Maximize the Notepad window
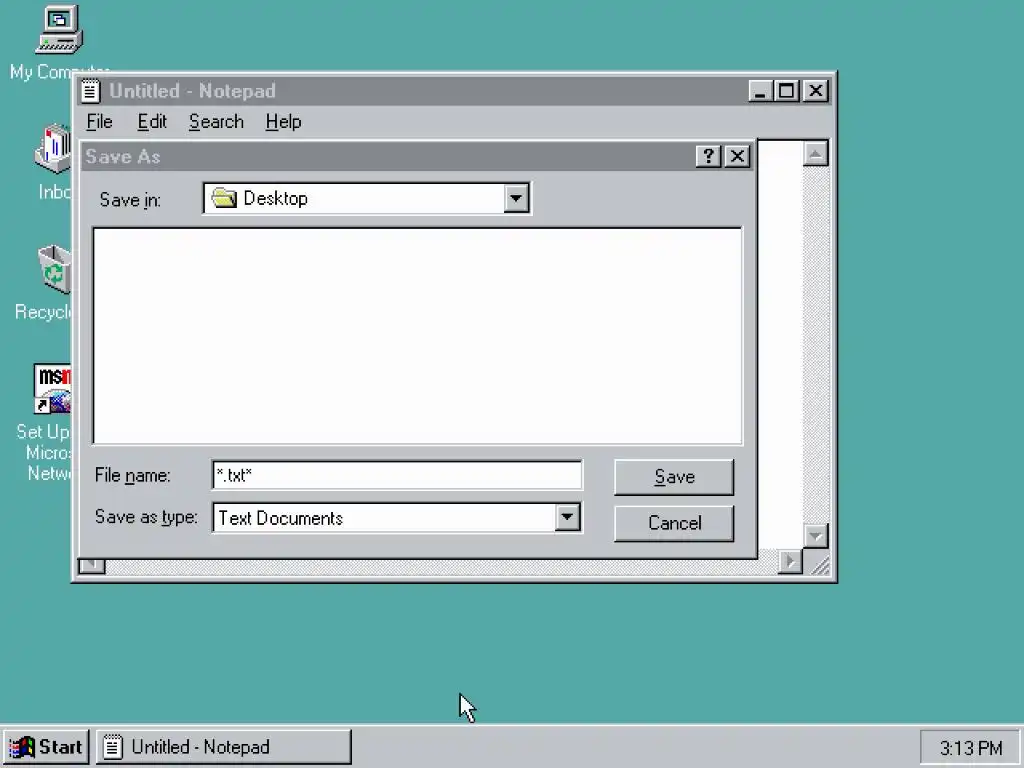 [x=786, y=91]
